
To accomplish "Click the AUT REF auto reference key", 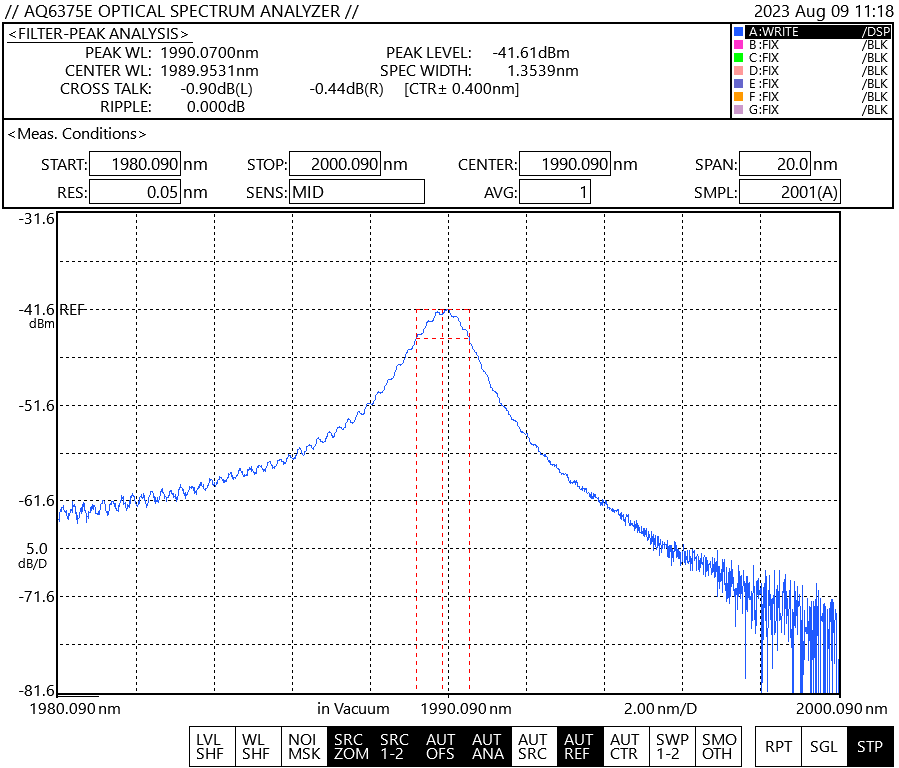I will point(578,746).
